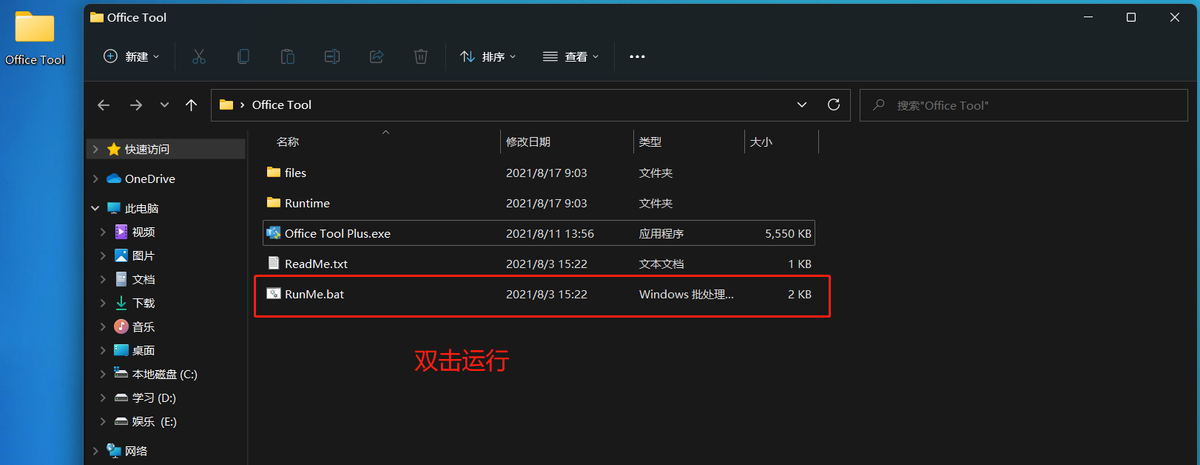The width and height of the screenshot is (1200, 465).
Task: Open the 查看 view dropdown
Action: tap(571, 57)
